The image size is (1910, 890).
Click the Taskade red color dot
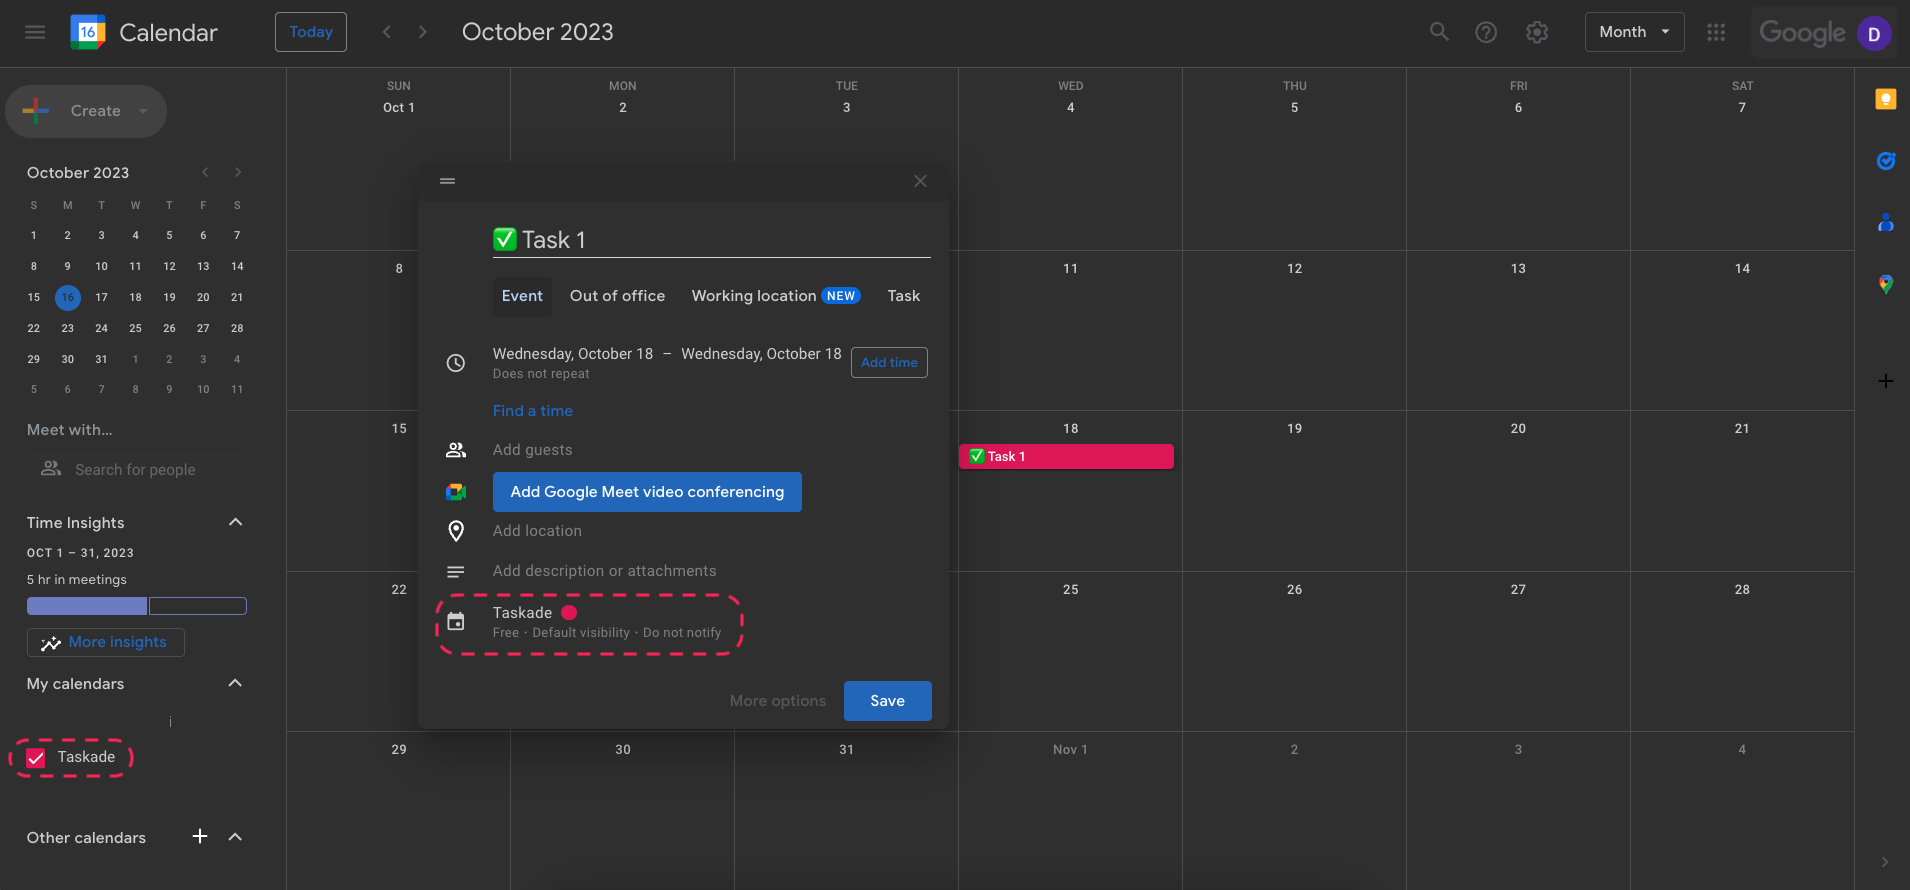tap(569, 613)
